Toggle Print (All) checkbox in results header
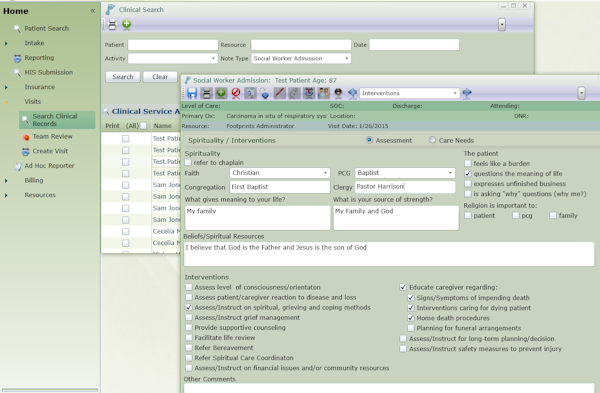The image size is (600, 393). click(x=143, y=126)
